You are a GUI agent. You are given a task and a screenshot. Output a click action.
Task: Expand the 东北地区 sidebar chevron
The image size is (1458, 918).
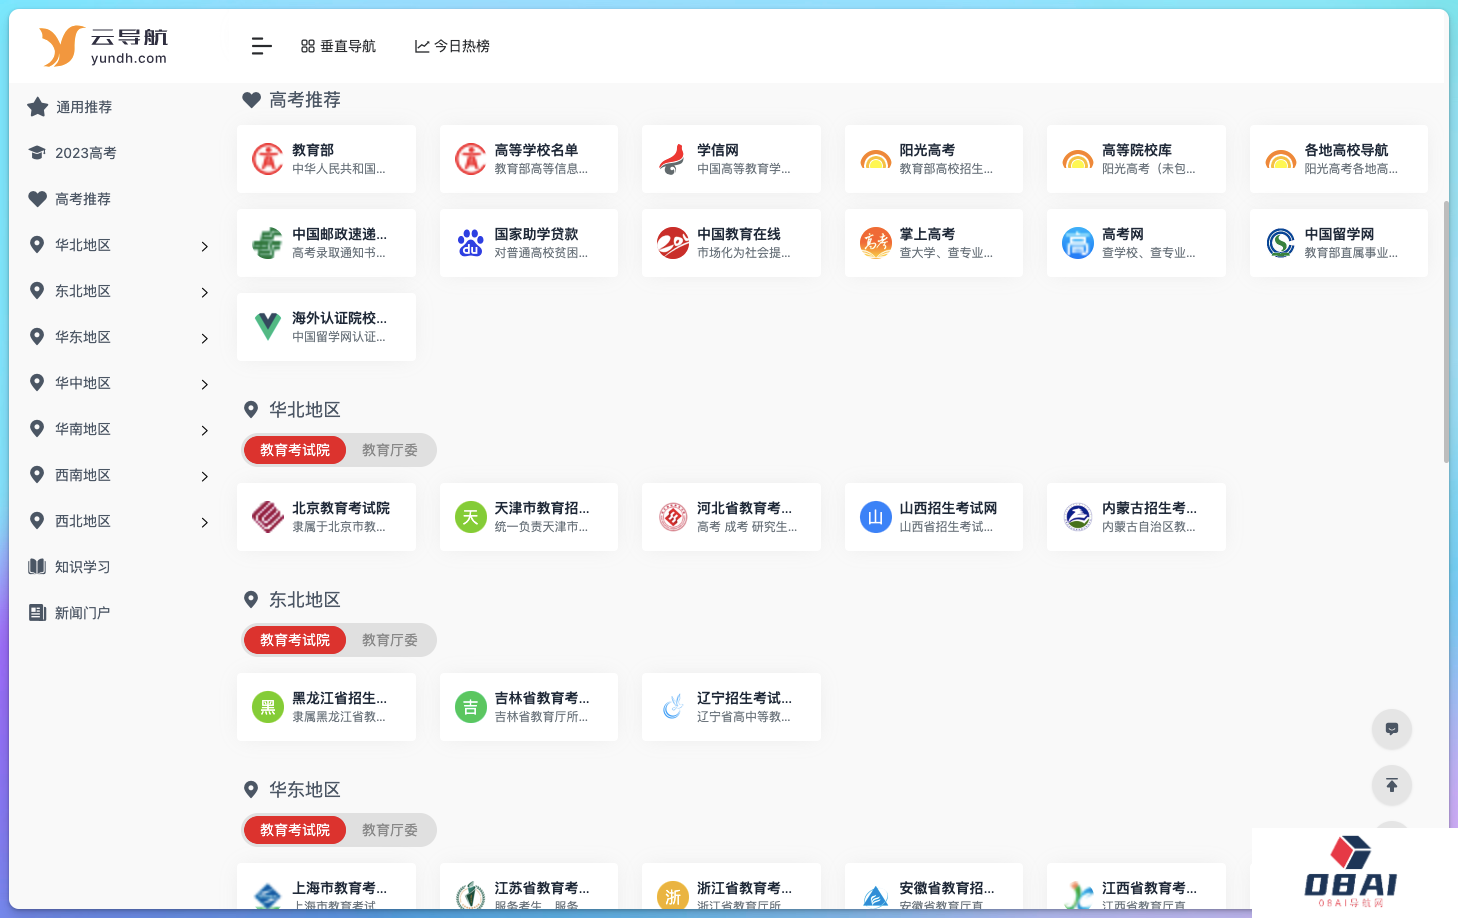pyautogui.click(x=204, y=292)
